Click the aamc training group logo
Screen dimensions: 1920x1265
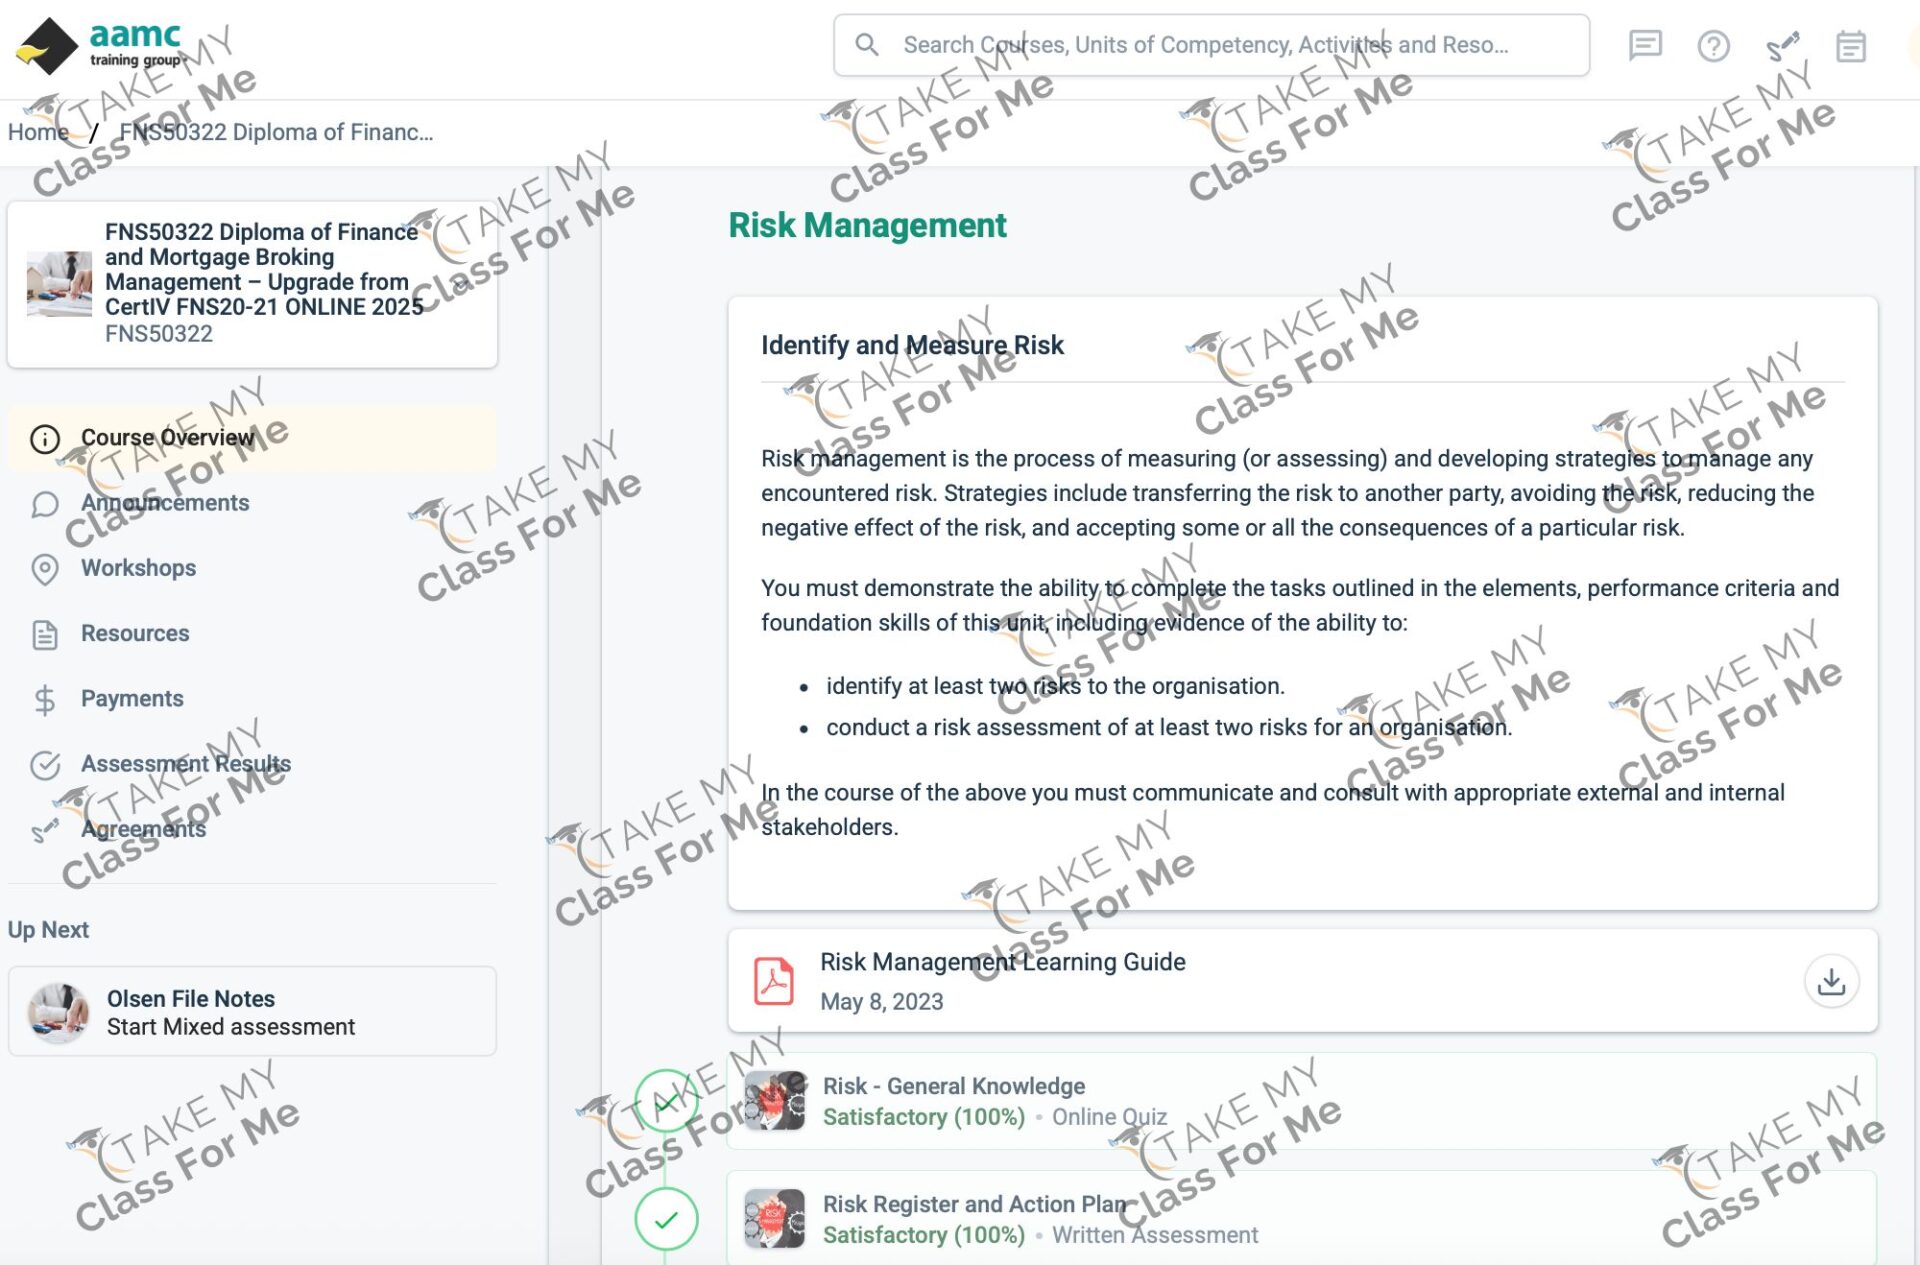pyautogui.click(x=99, y=46)
